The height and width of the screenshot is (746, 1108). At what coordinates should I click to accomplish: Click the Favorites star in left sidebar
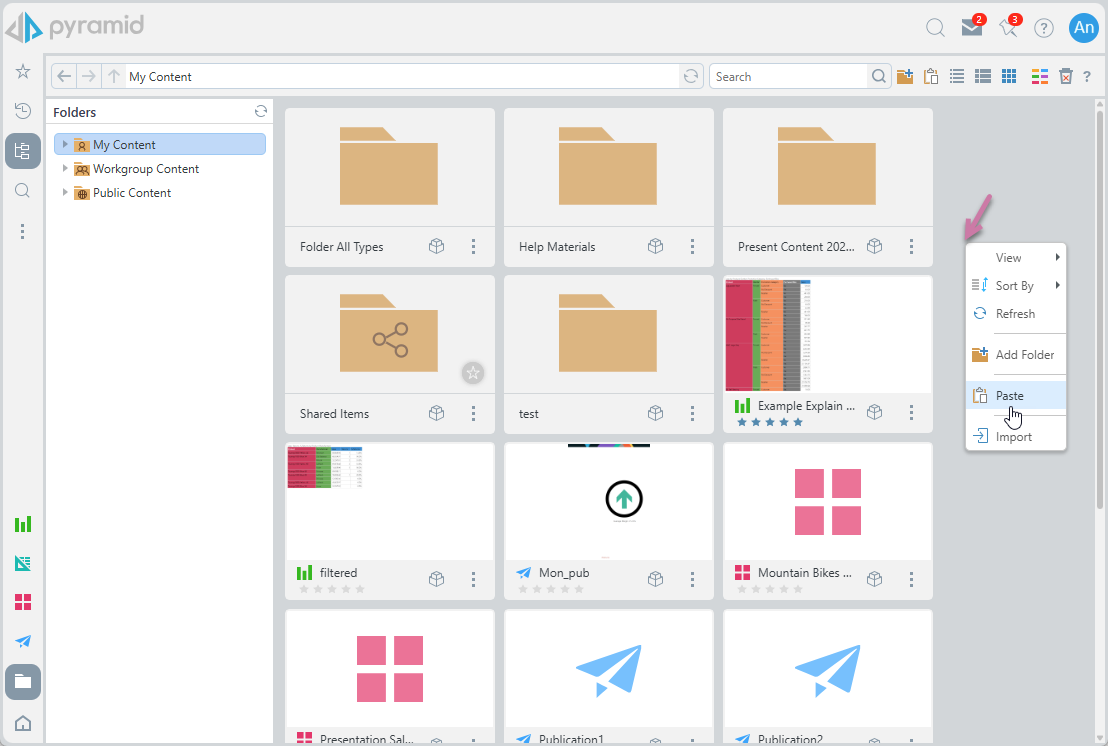point(23,72)
